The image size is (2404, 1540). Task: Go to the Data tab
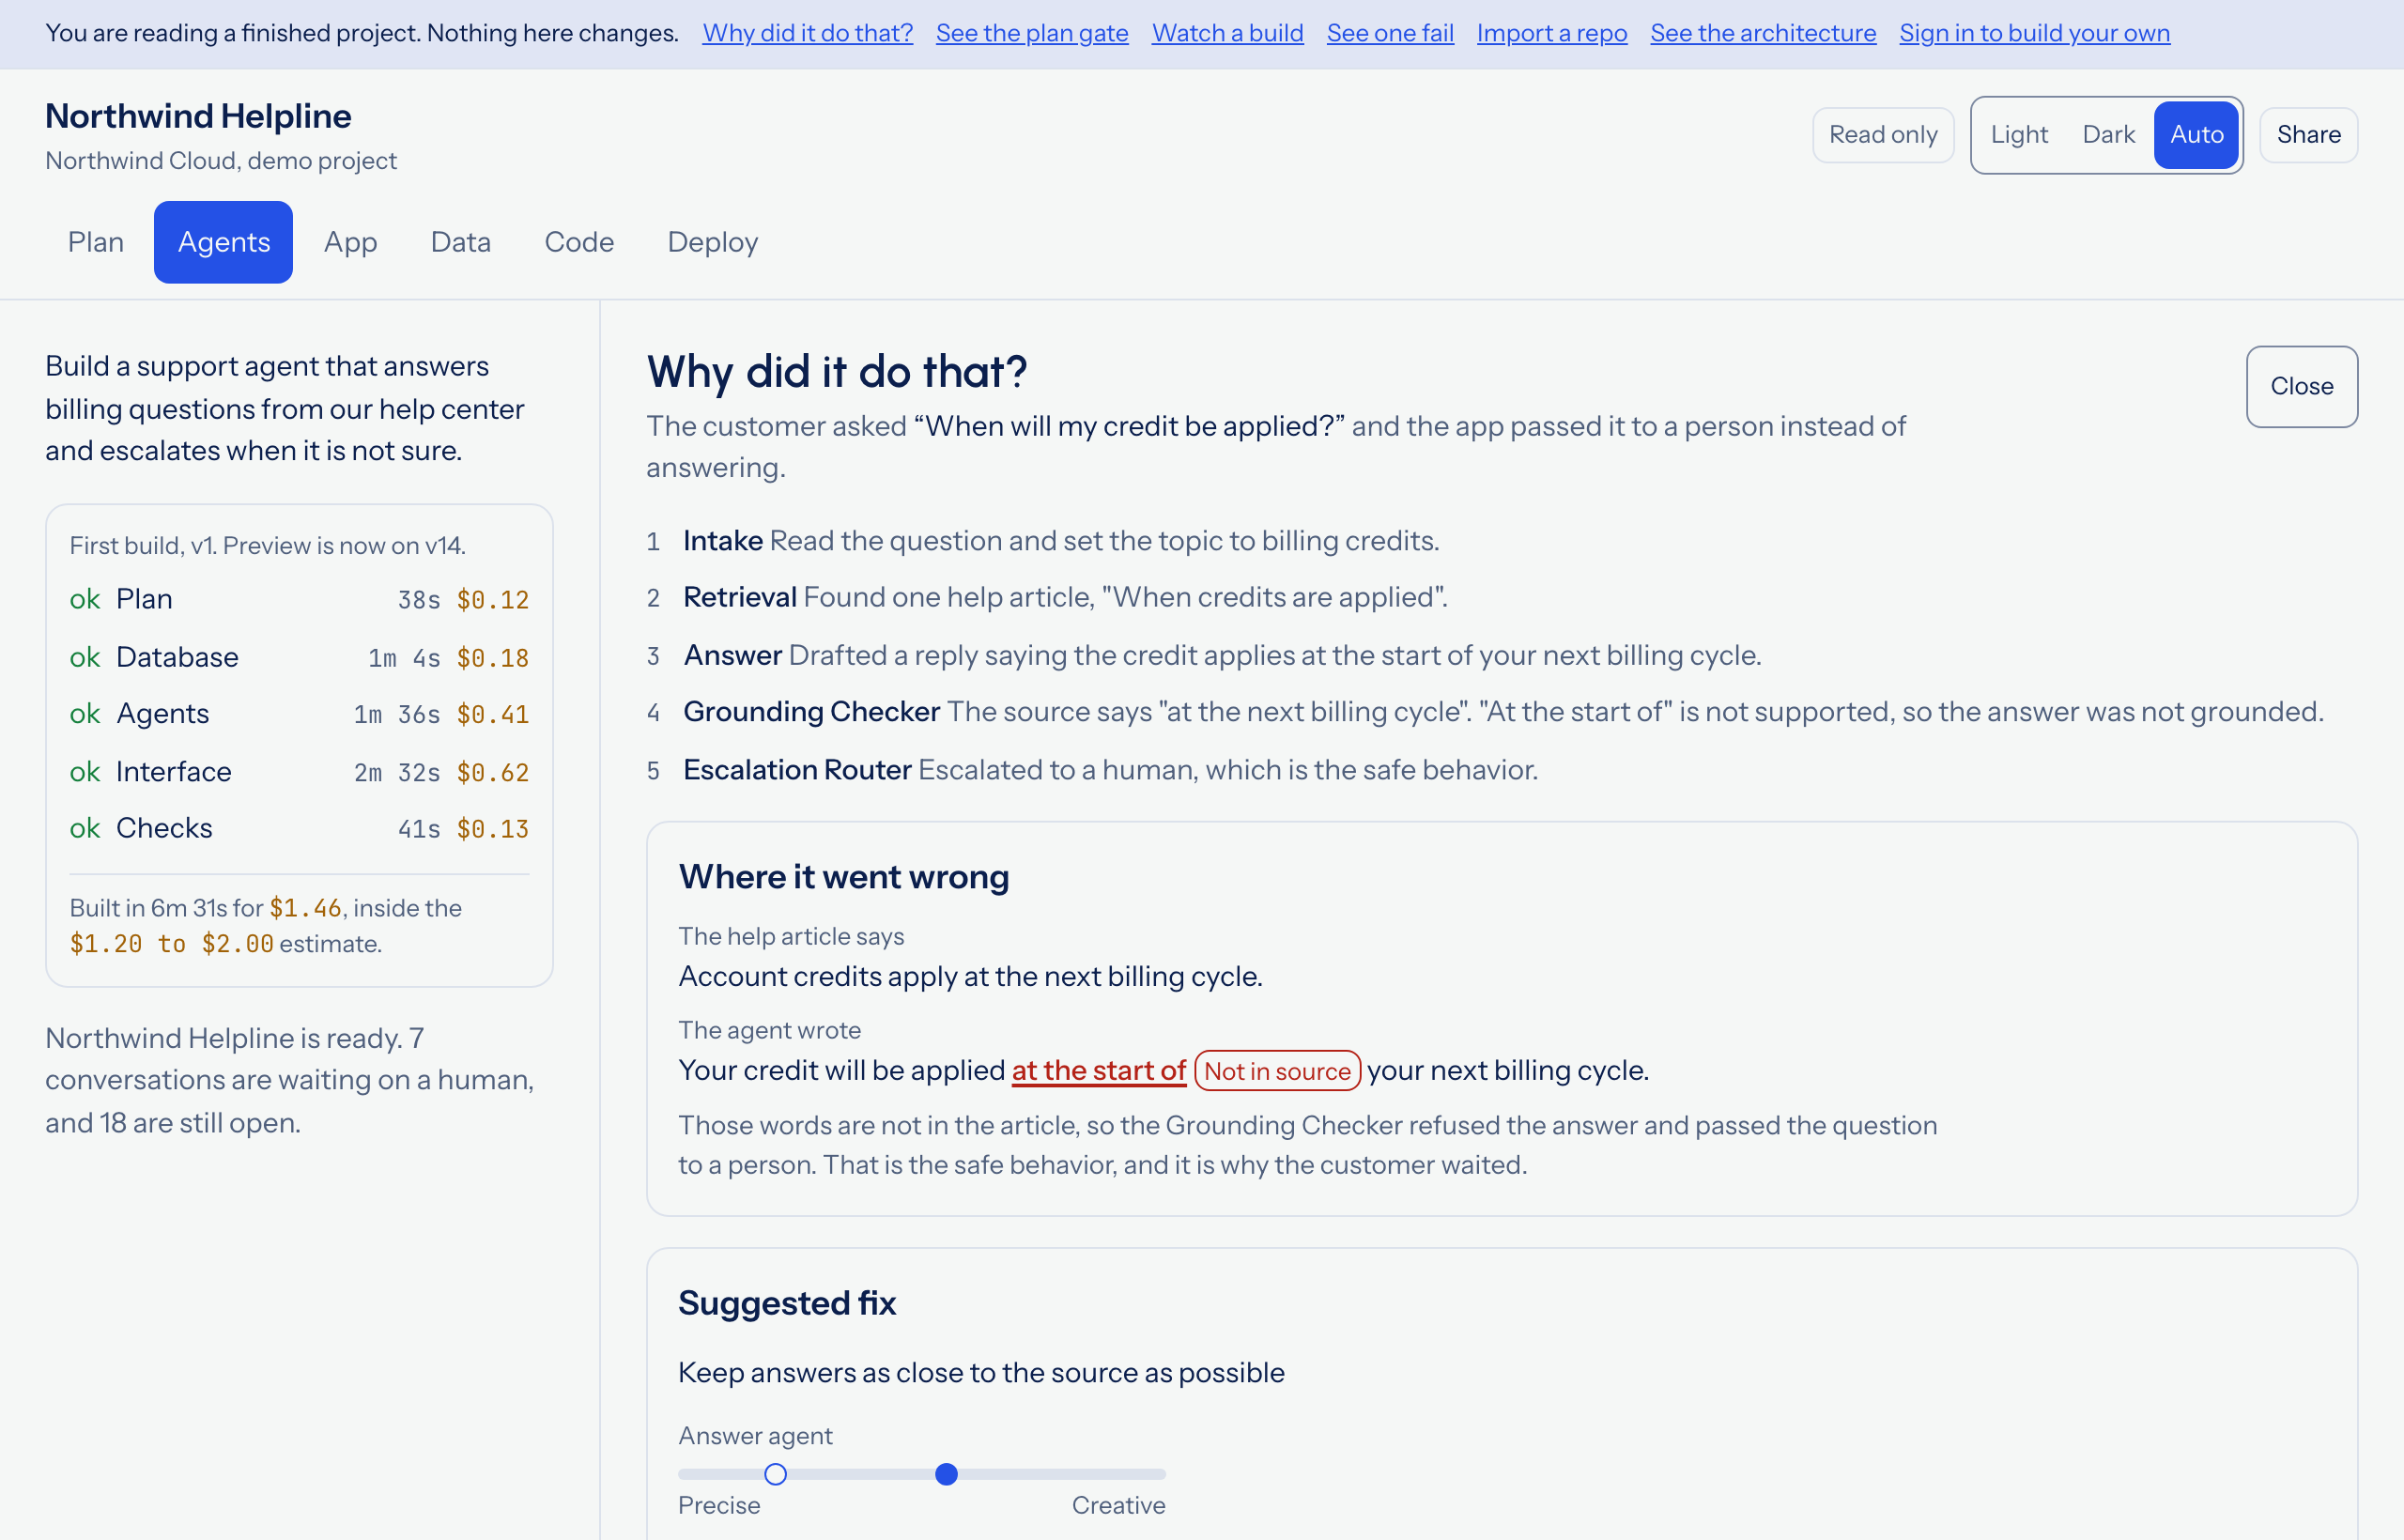(x=460, y=242)
